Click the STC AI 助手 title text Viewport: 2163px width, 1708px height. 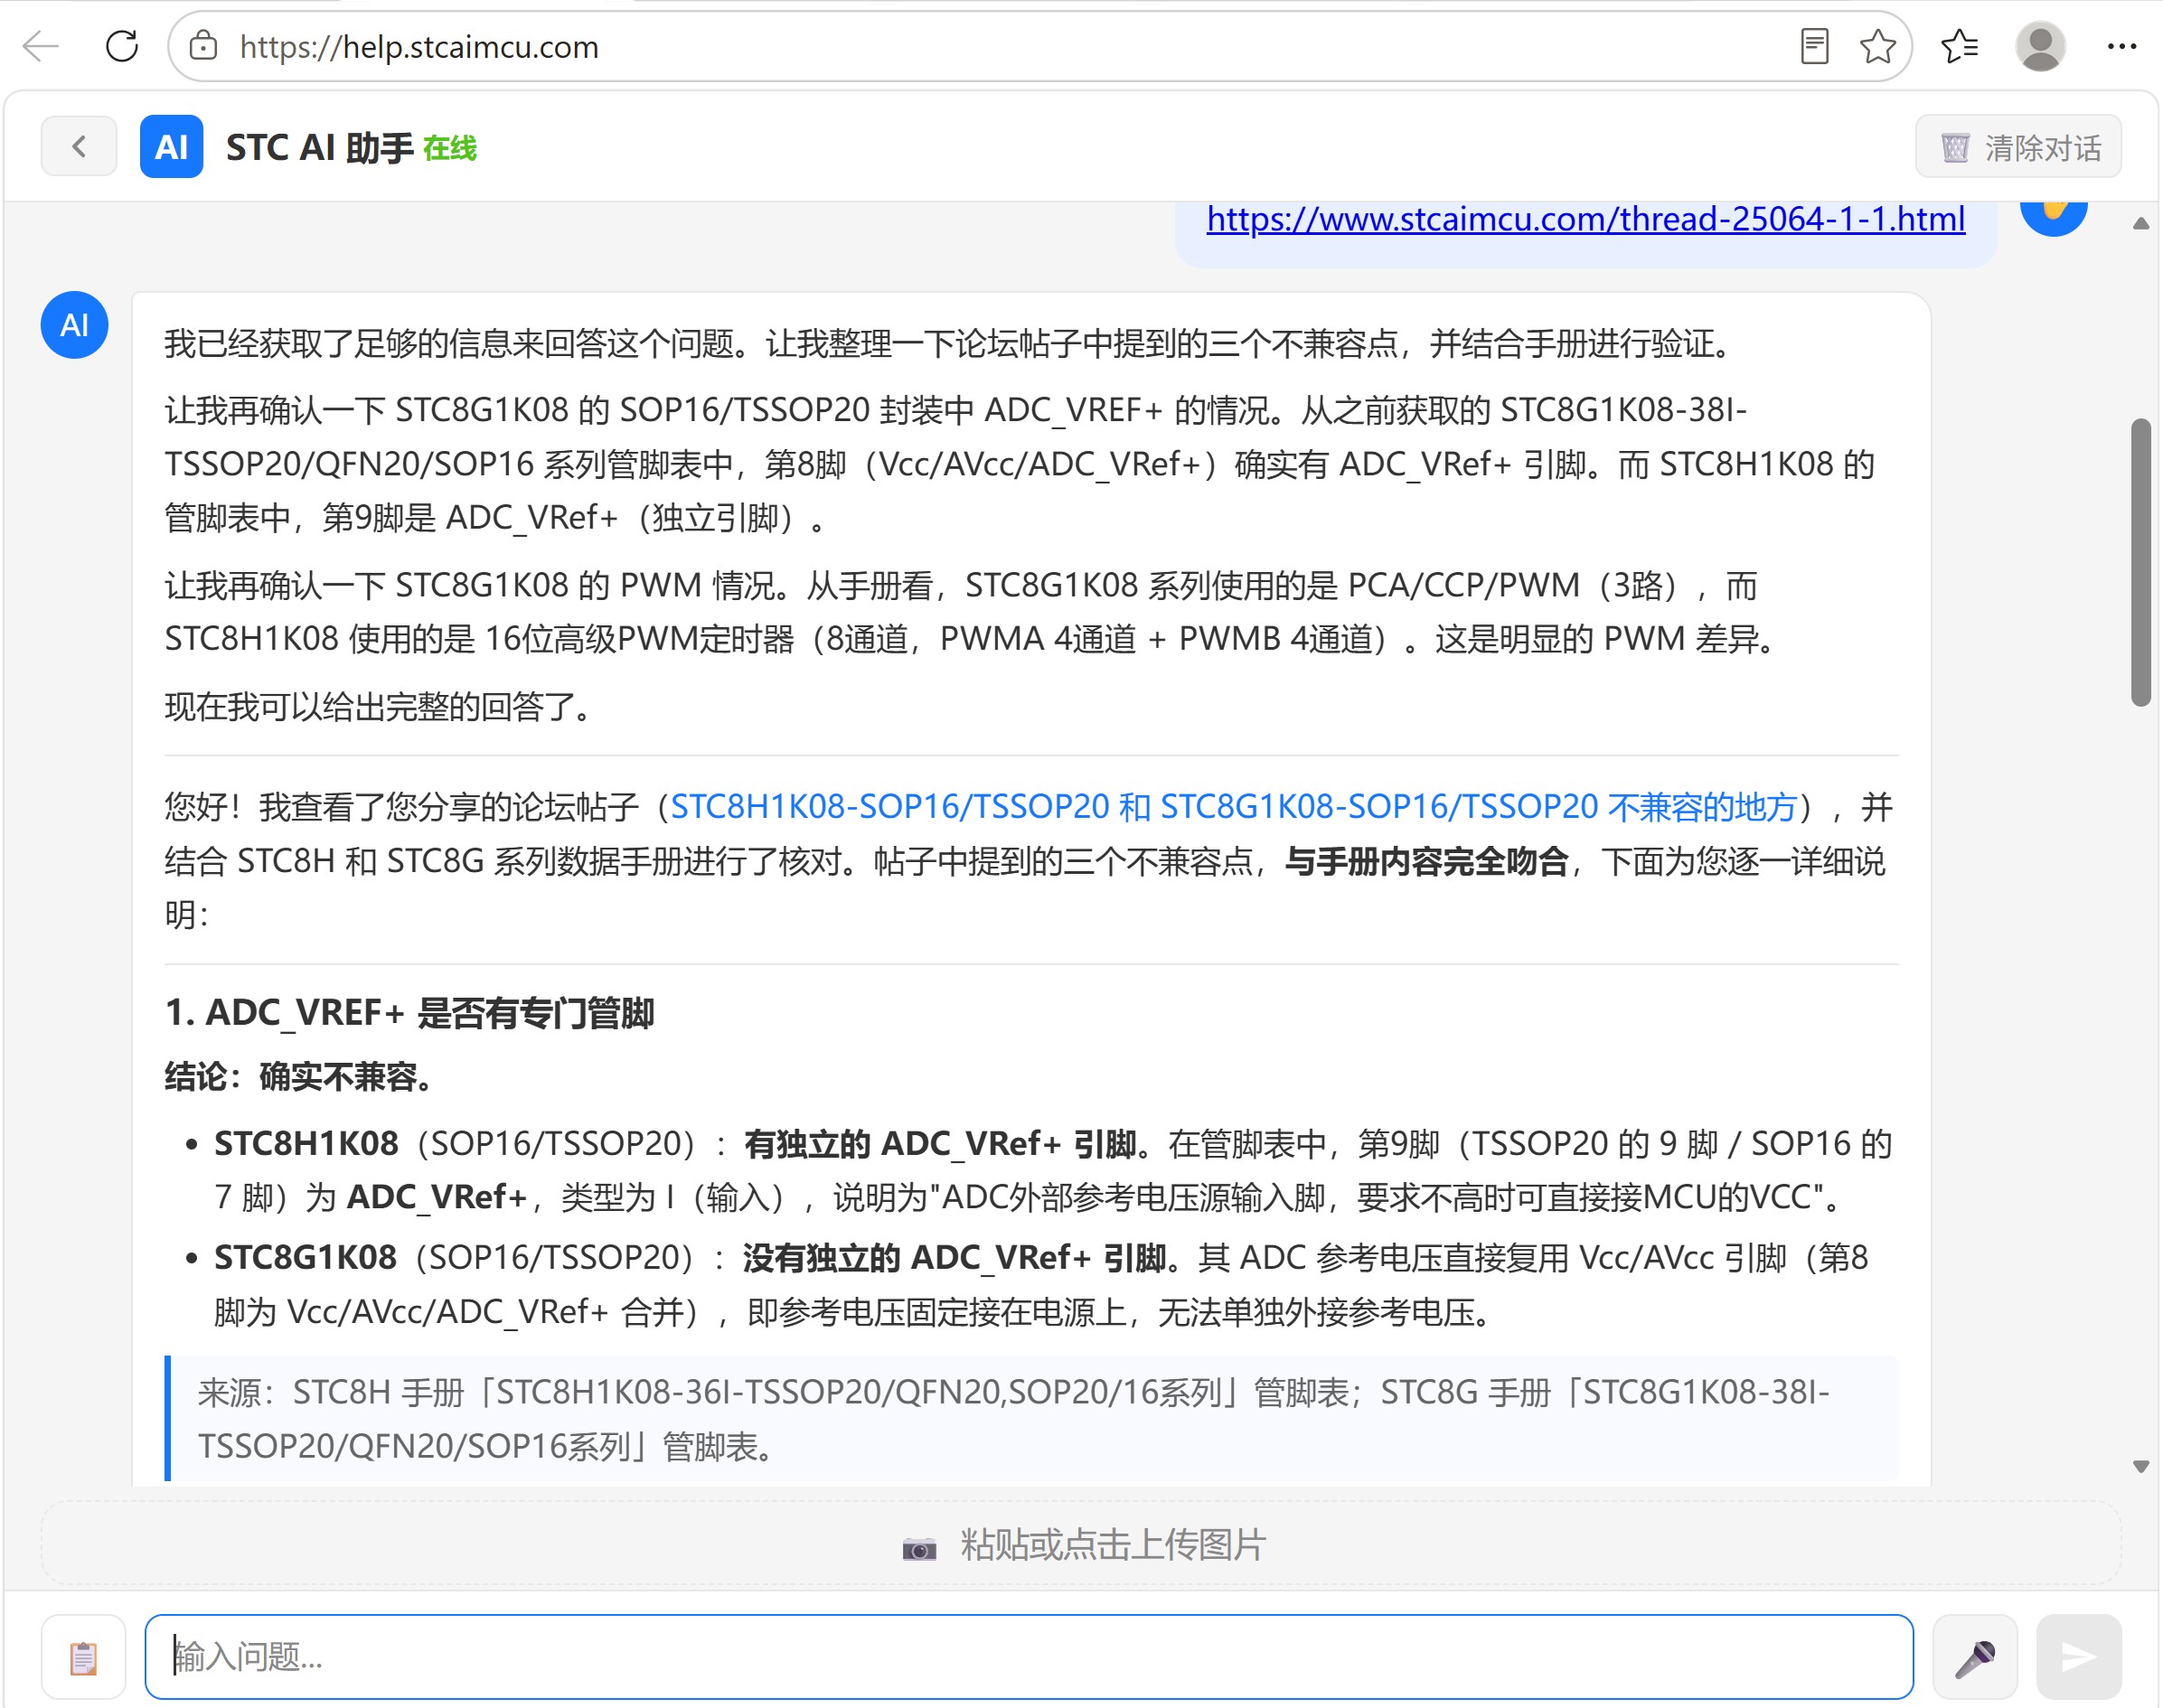pos(319,148)
